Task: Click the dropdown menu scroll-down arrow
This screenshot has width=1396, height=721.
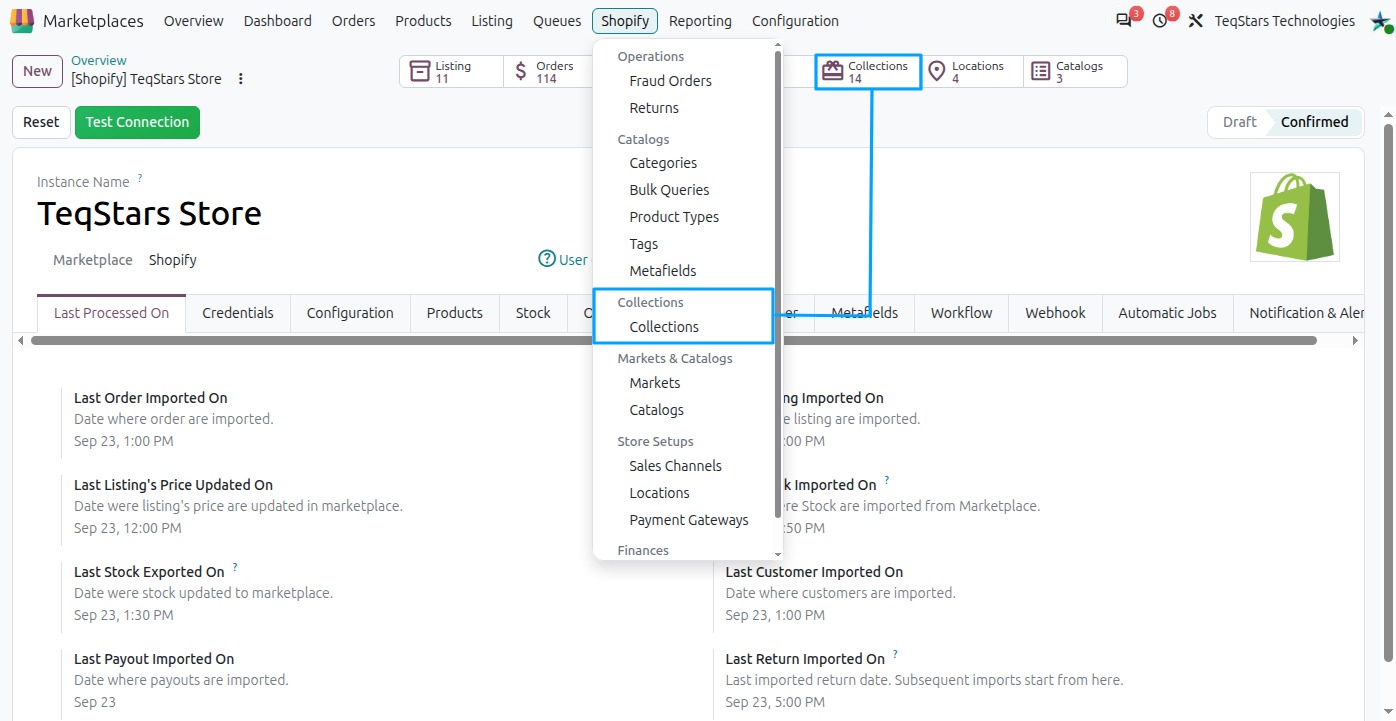Action: click(778, 553)
